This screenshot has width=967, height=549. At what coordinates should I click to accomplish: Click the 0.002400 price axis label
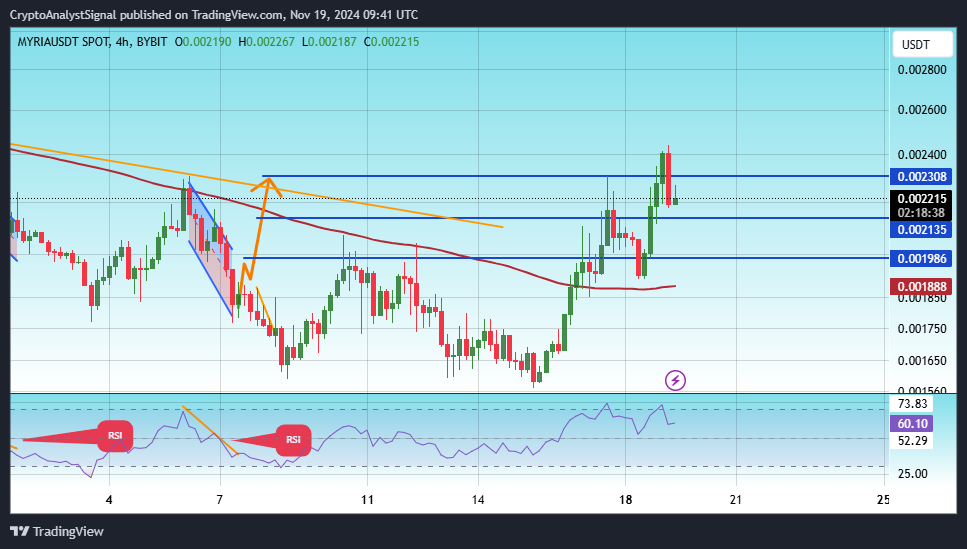coord(921,155)
